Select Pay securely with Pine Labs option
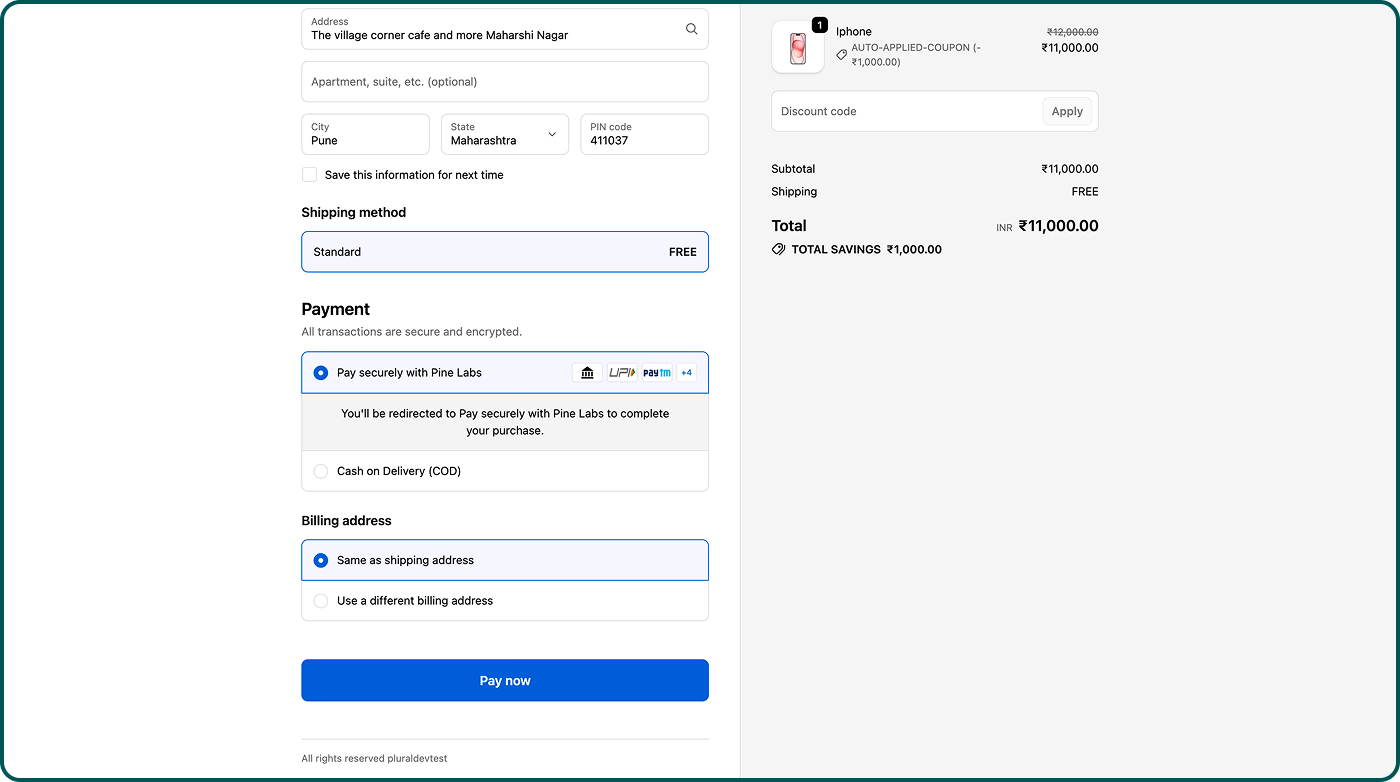Image resolution: width=1400 pixels, height=782 pixels. (505, 372)
